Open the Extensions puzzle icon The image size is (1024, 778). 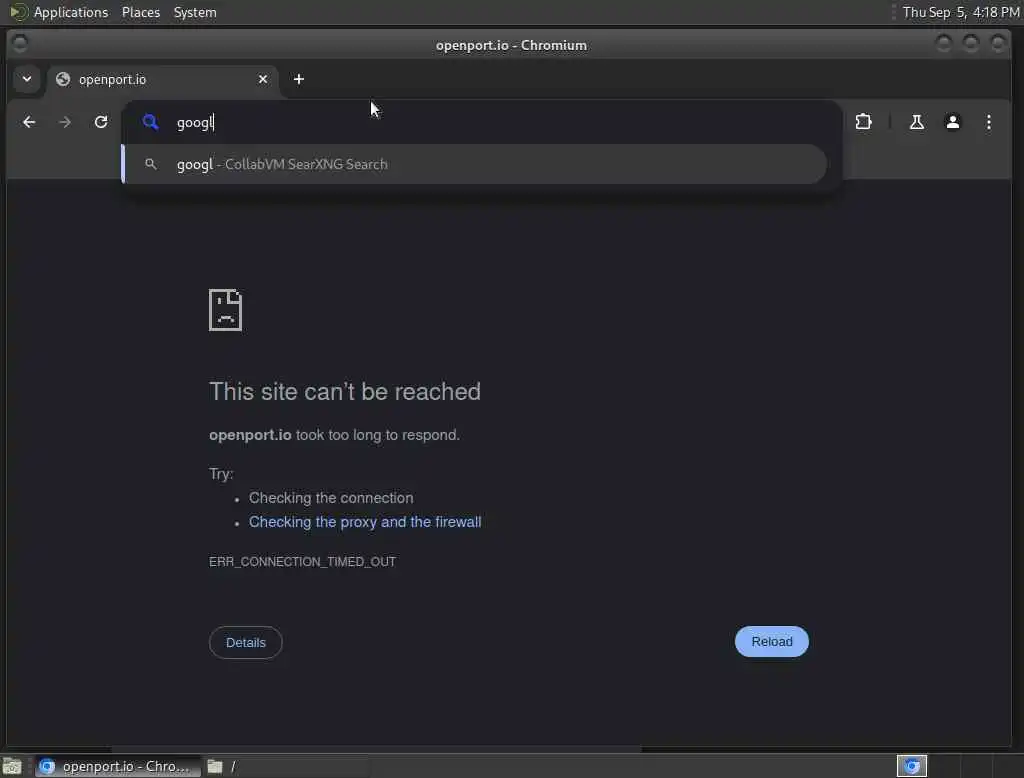click(x=863, y=122)
